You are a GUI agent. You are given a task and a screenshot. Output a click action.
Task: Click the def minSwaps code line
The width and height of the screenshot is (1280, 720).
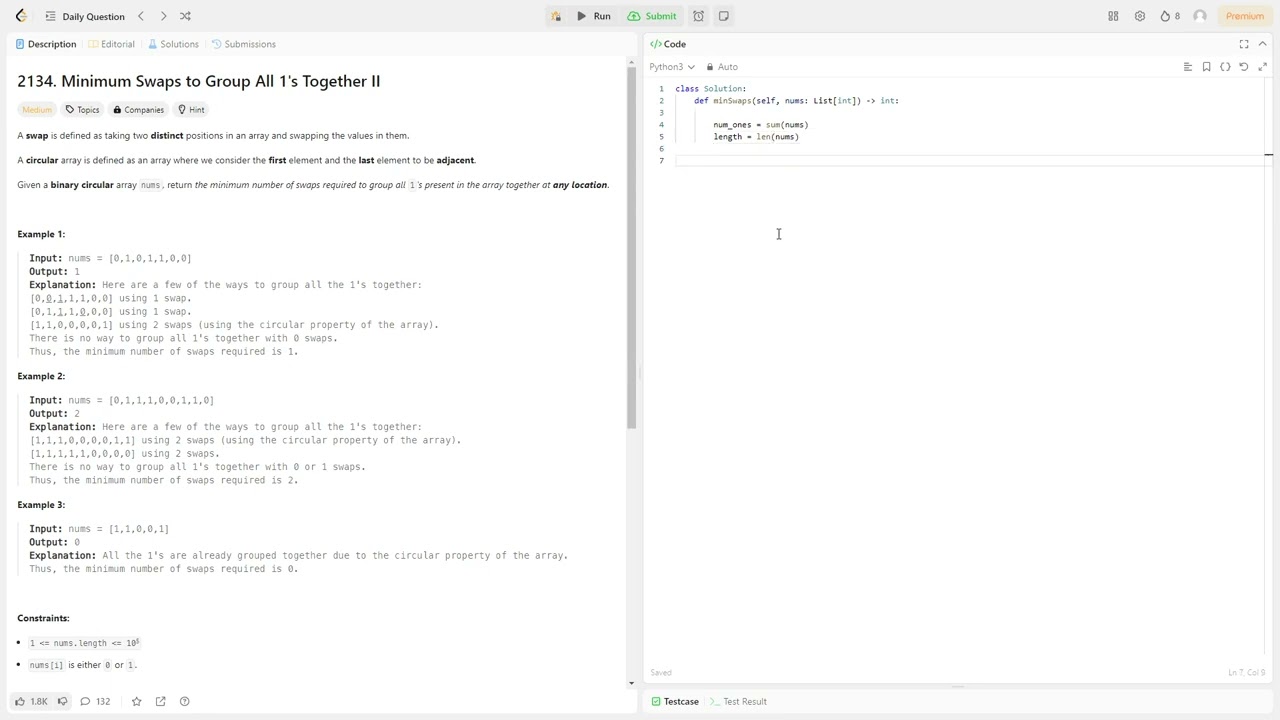pos(796,101)
